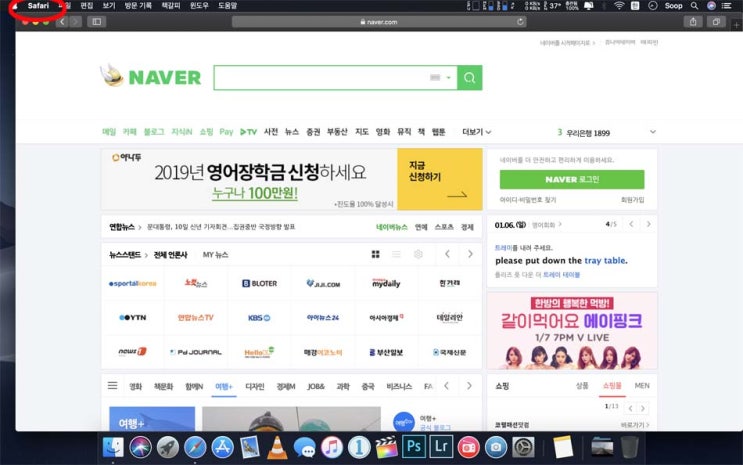
Task: Show next topic tabs arrow
Action: [x=469, y=386]
